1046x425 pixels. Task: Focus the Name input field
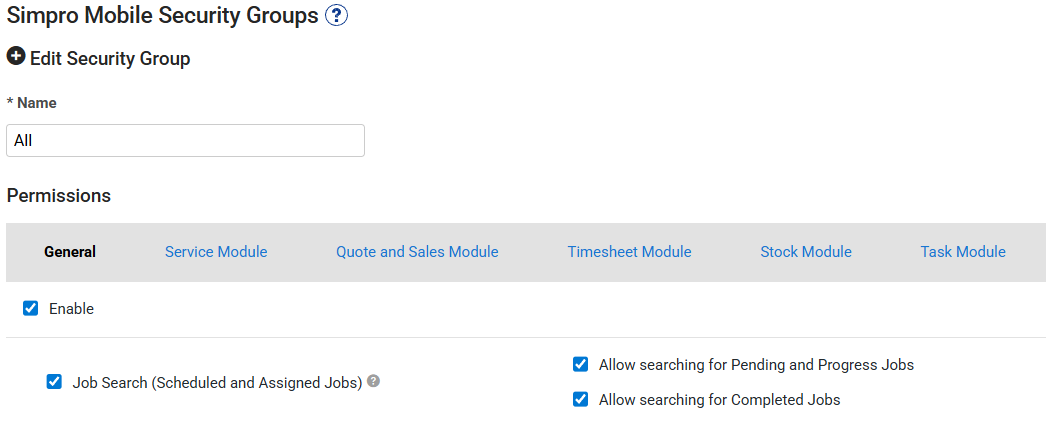[x=185, y=141]
